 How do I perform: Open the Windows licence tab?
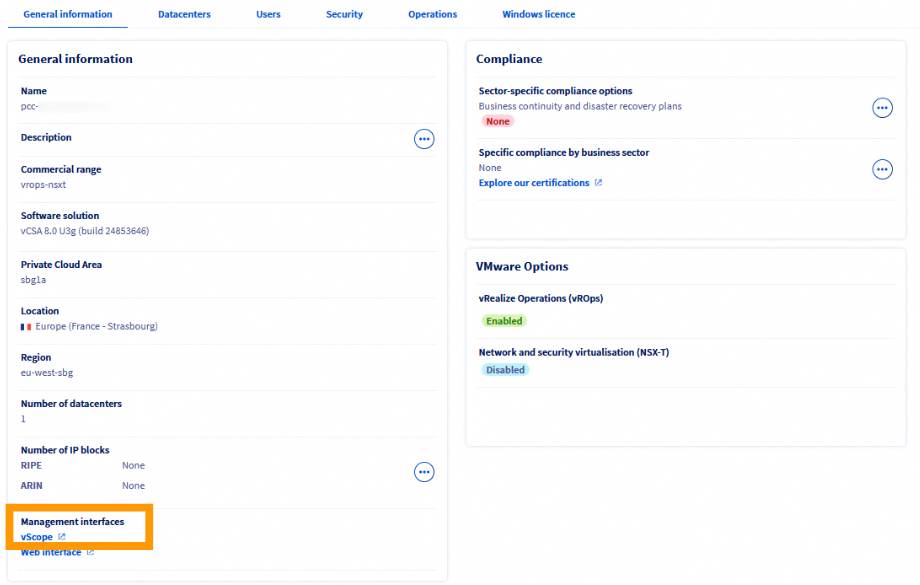pos(538,15)
